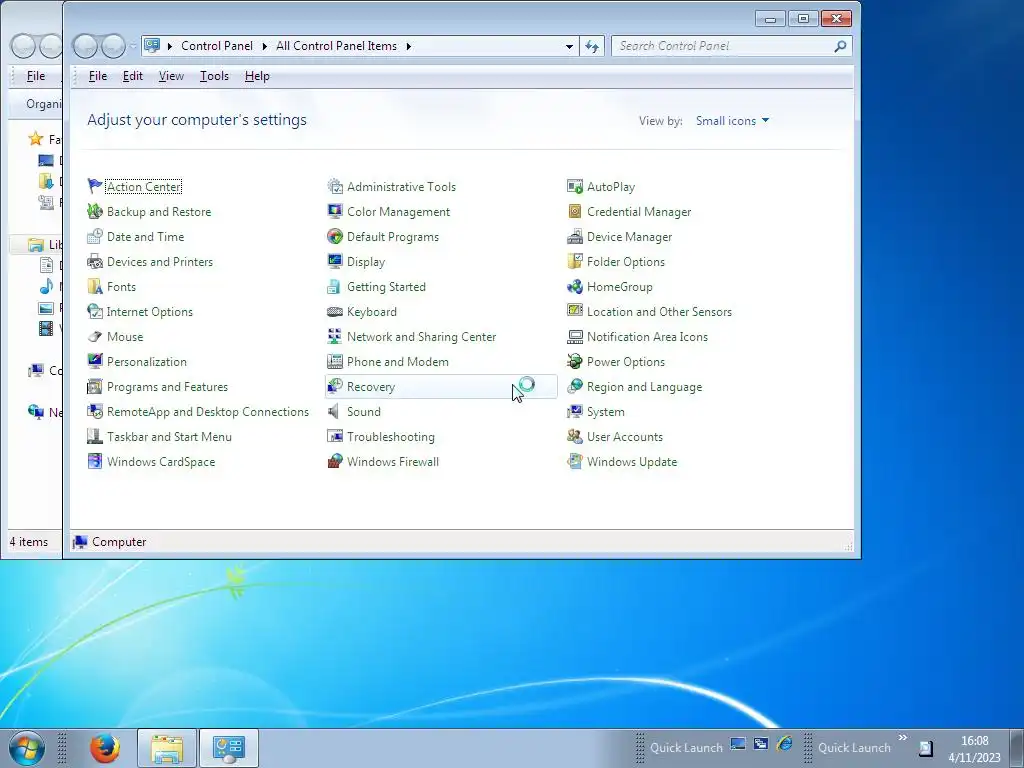
Task: Click the Power Options icon
Action: (x=575, y=362)
